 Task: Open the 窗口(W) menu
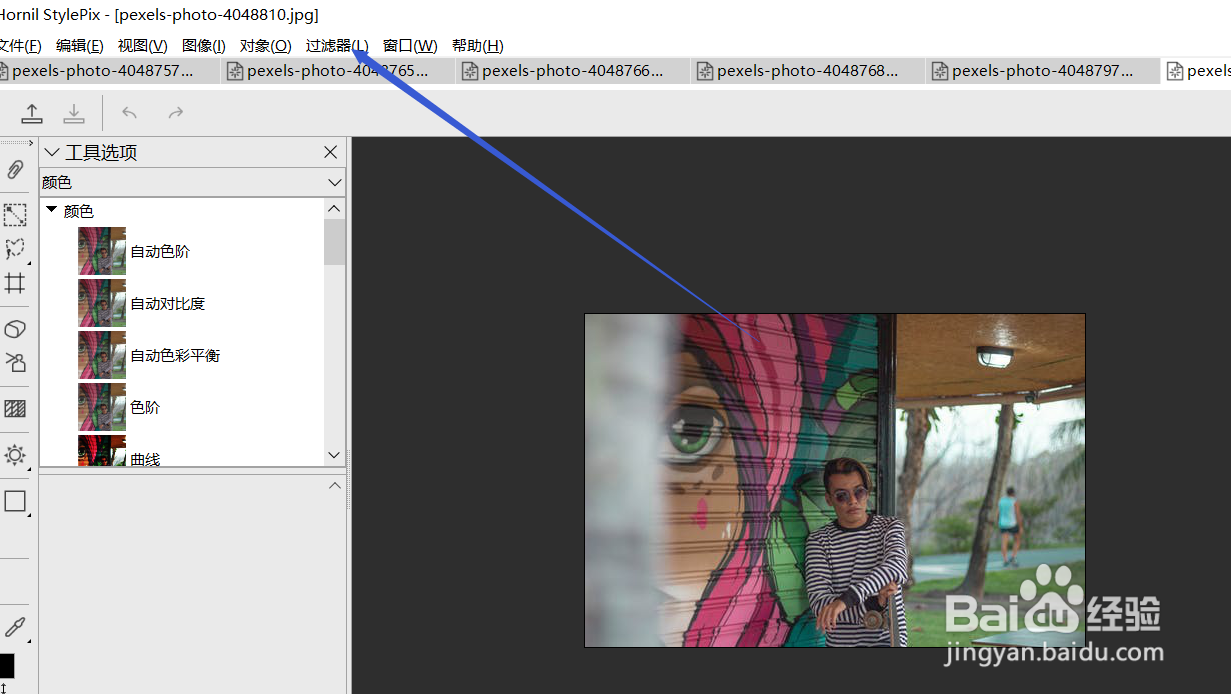[x=410, y=46]
